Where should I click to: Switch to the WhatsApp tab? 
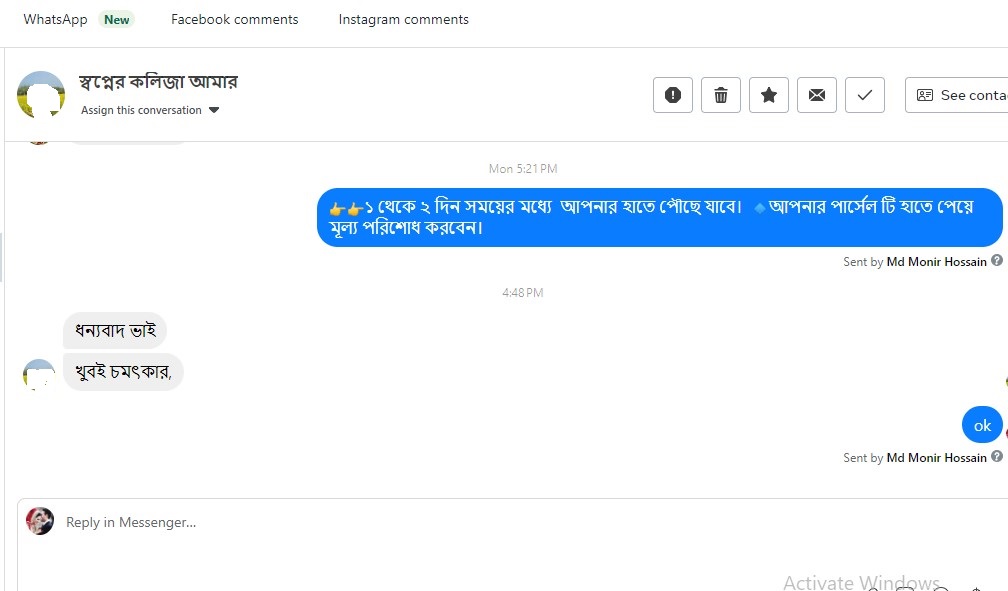tap(56, 19)
